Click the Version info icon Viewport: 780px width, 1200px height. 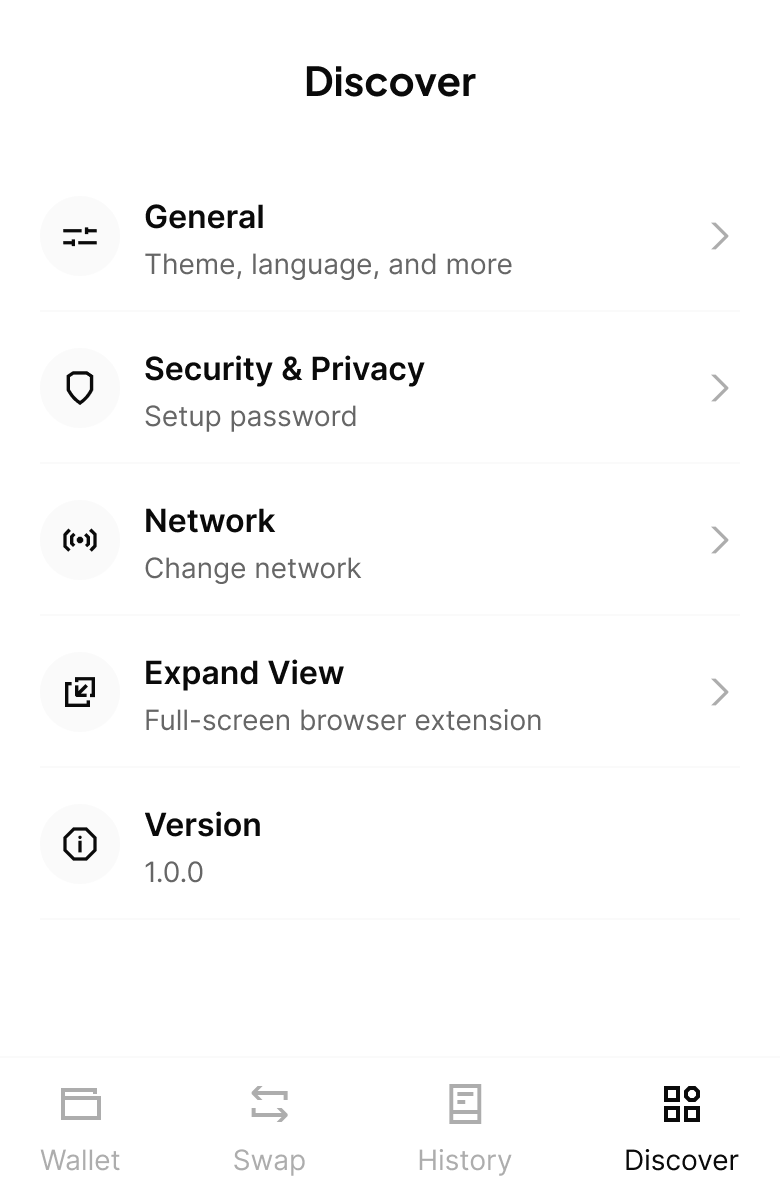click(x=80, y=844)
